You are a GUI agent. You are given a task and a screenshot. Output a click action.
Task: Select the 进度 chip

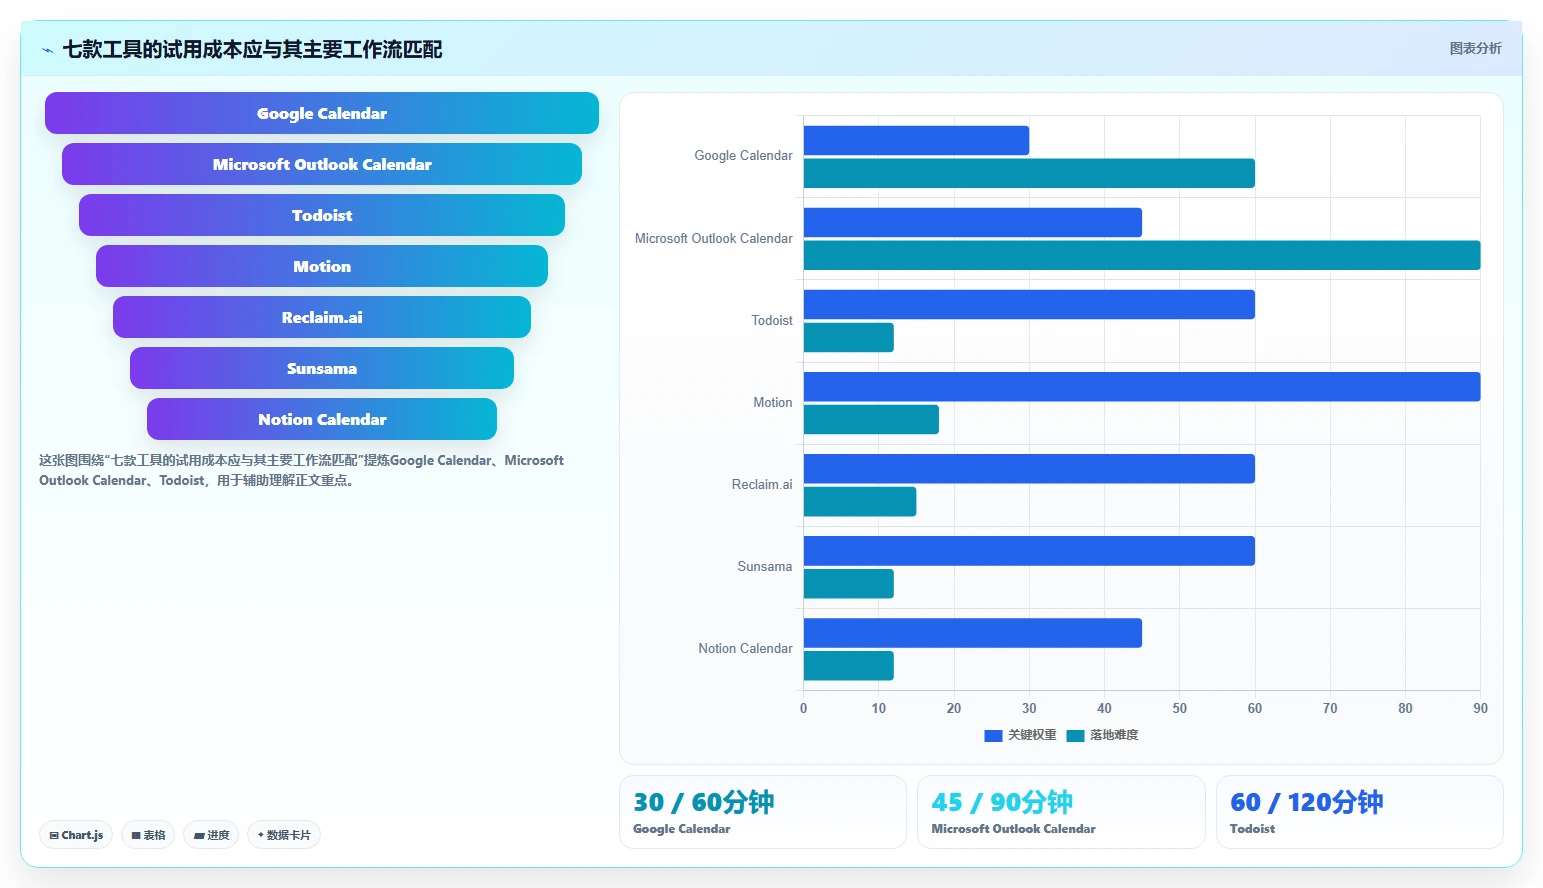point(211,835)
